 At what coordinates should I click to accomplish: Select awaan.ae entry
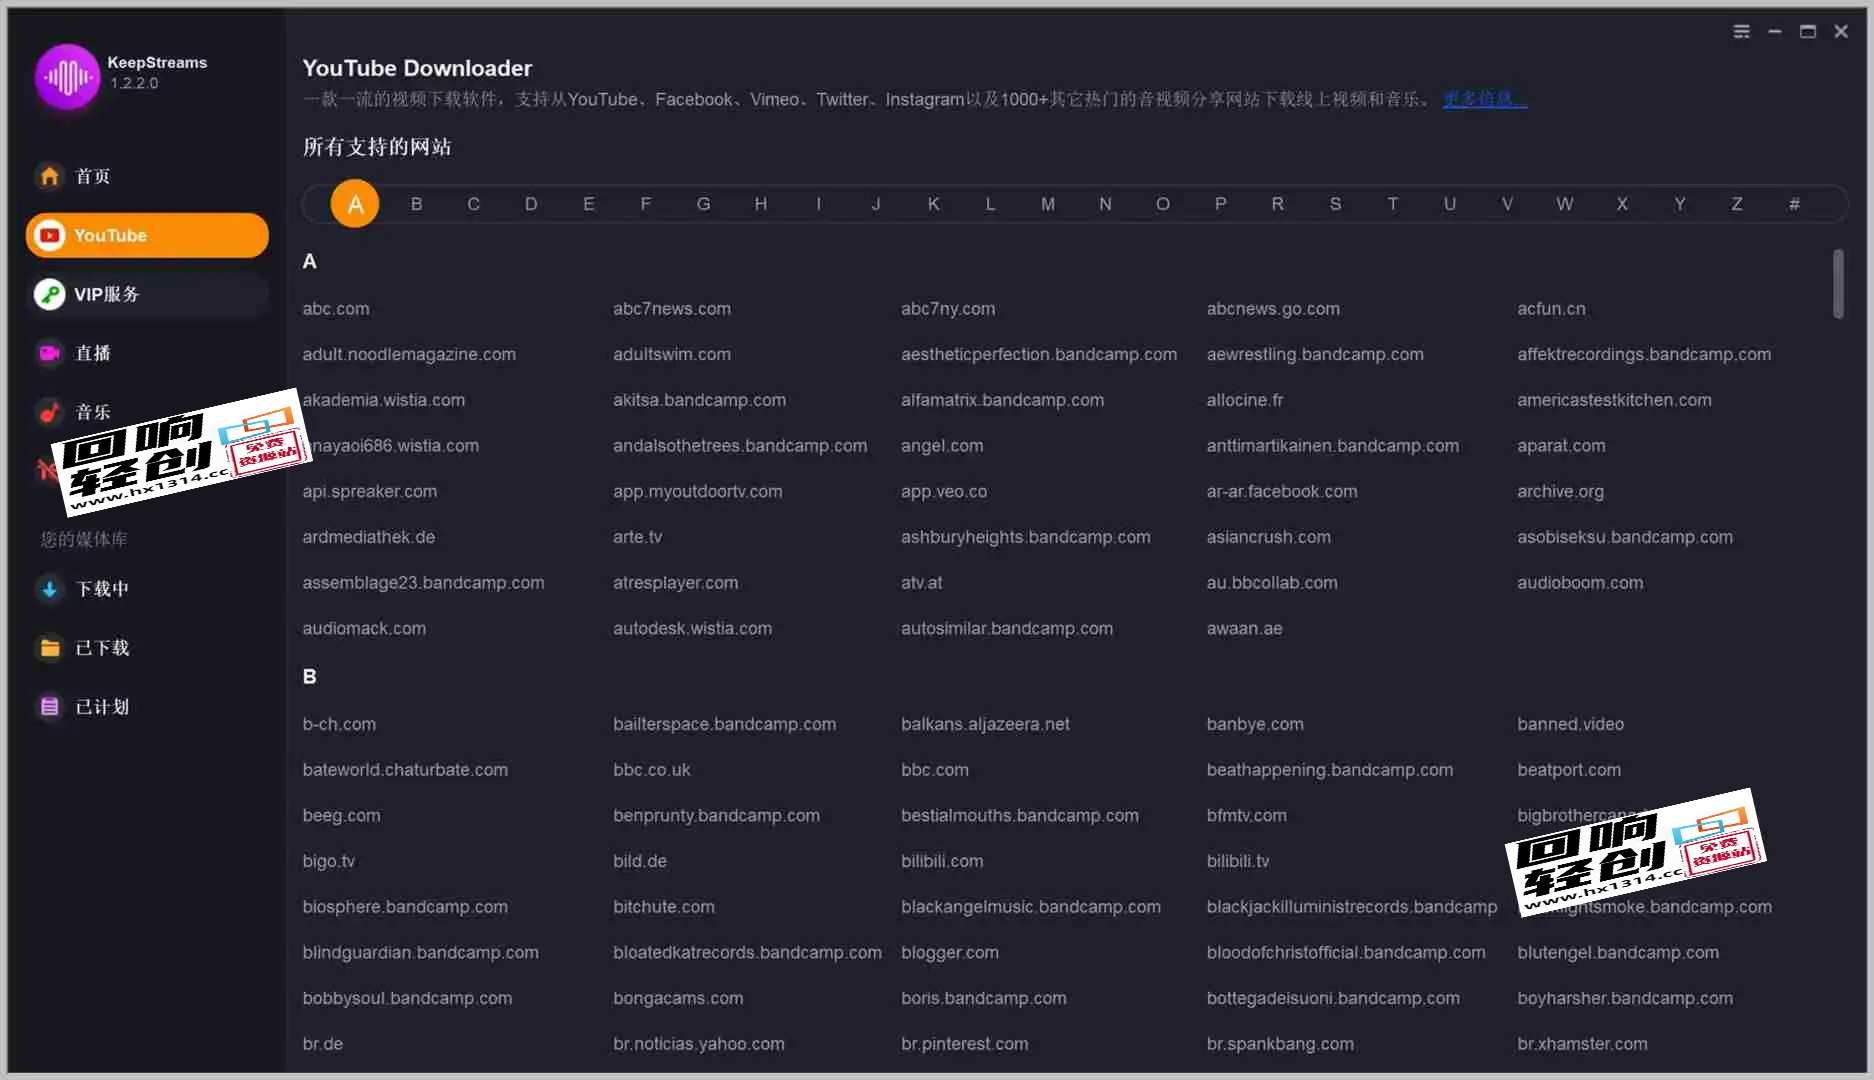(1244, 629)
